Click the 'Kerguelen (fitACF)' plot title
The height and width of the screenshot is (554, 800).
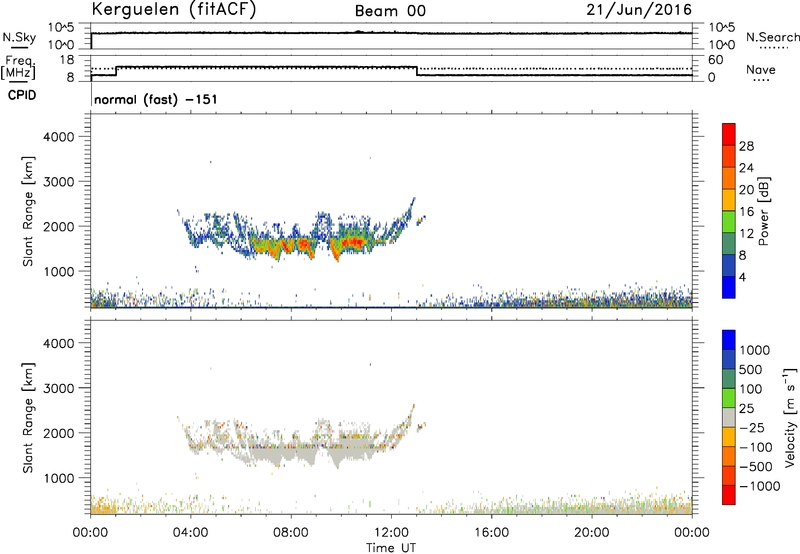click(x=173, y=10)
